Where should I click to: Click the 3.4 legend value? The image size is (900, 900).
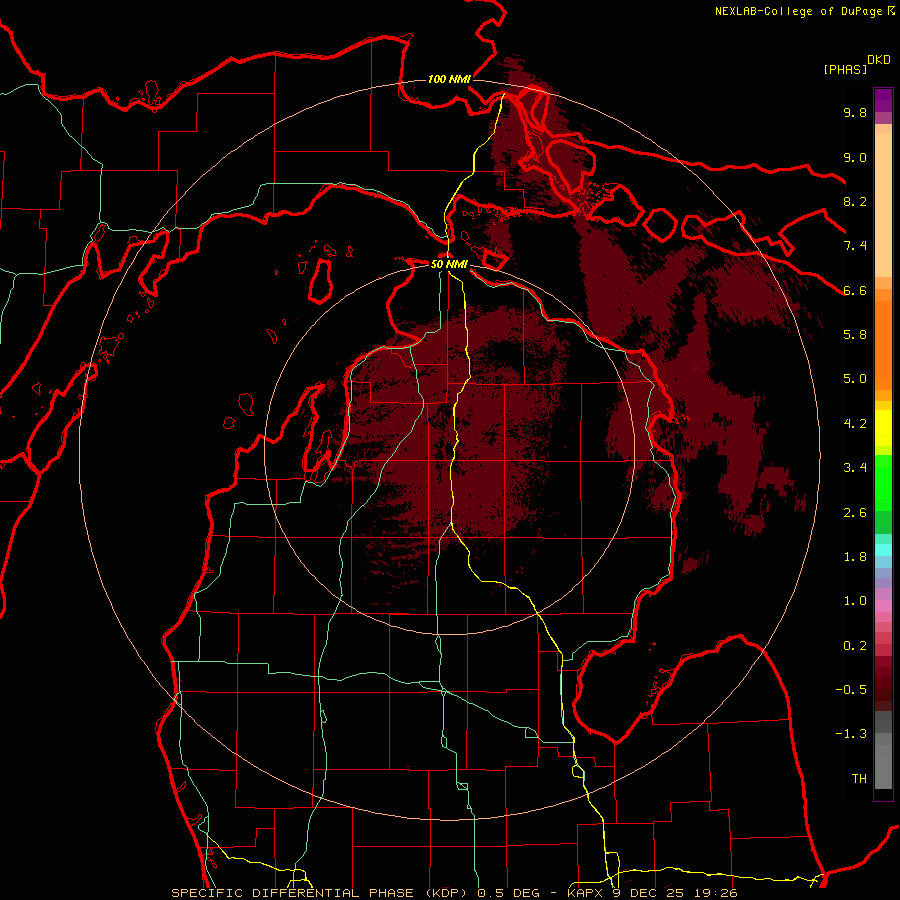coord(855,468)
